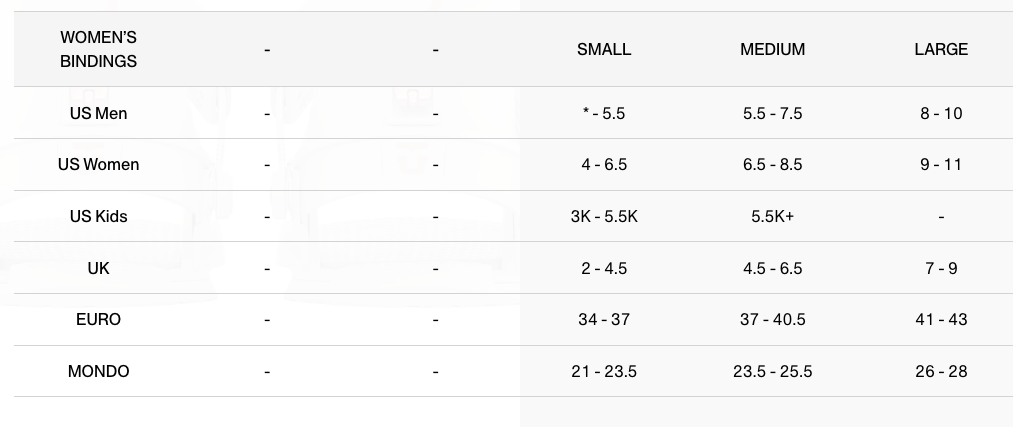The image size is (1013, 427).
Task: Click EURO small size '34 - 37'
Action: pos(604,319)
